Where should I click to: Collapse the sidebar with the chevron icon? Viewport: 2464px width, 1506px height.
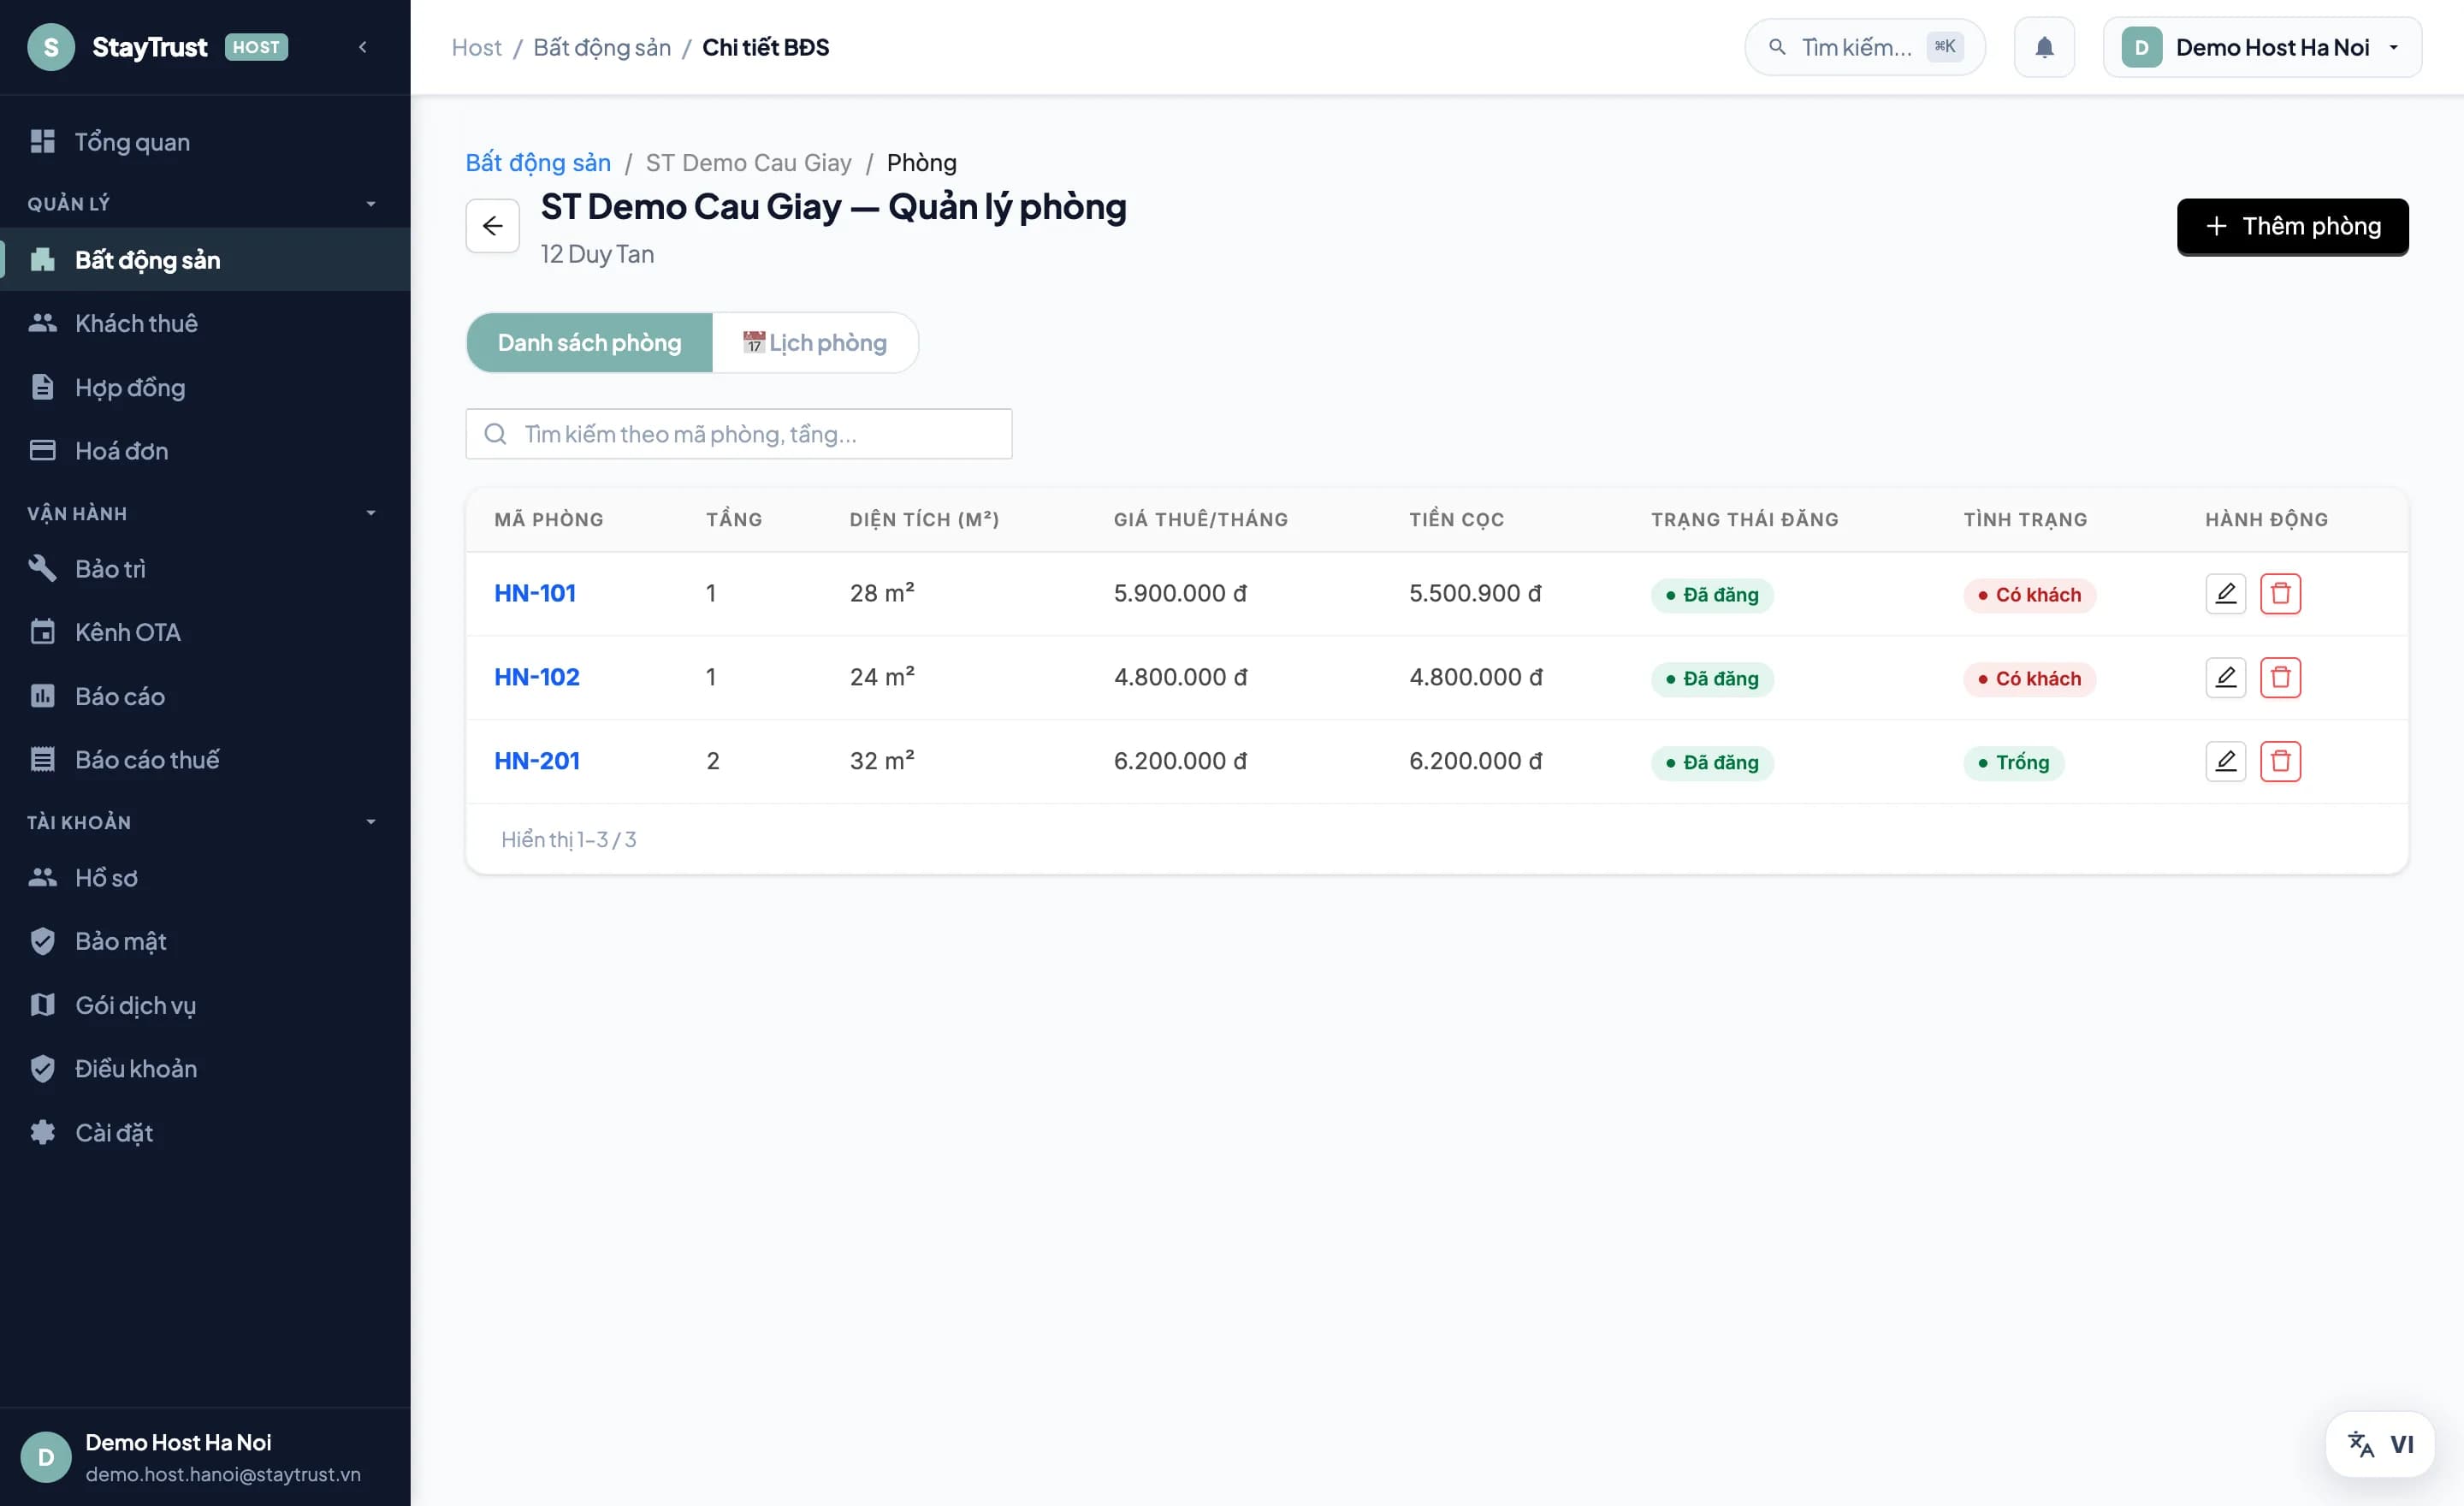tap(363, 47)
